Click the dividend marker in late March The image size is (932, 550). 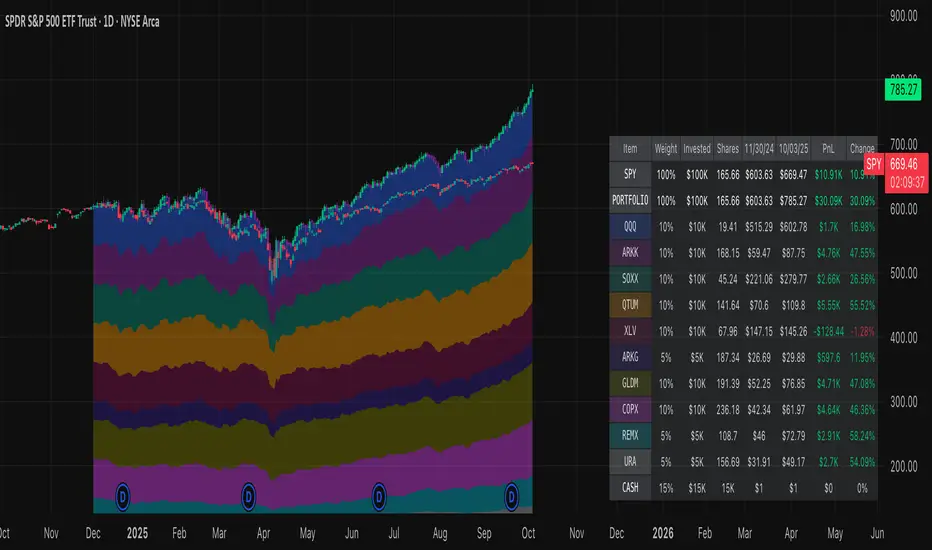pos(249,494)
